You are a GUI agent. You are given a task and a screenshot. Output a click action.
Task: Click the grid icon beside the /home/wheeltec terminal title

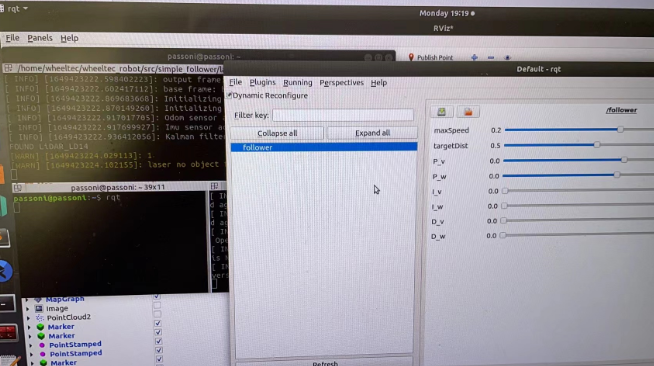point(8,68)
